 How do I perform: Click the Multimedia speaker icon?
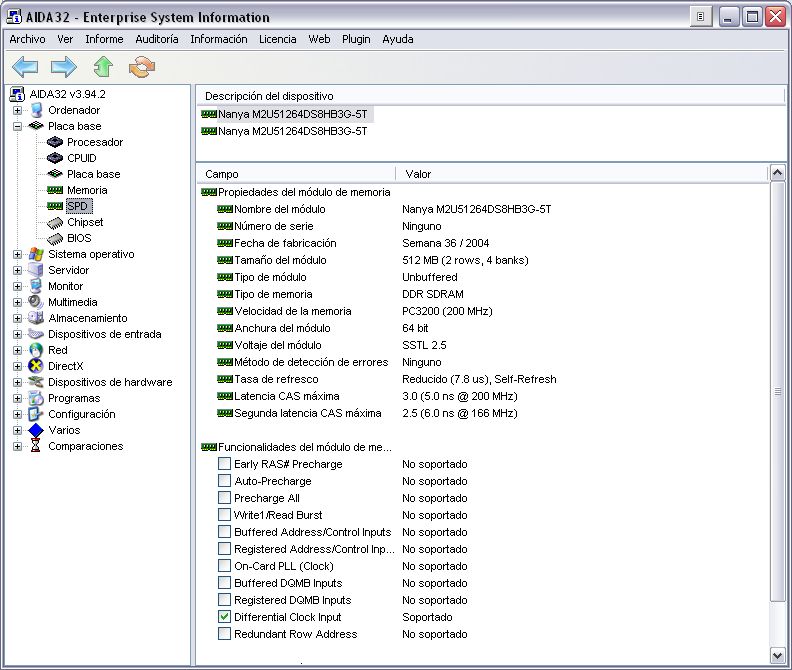pyautogui.click(x=36, y=302)
